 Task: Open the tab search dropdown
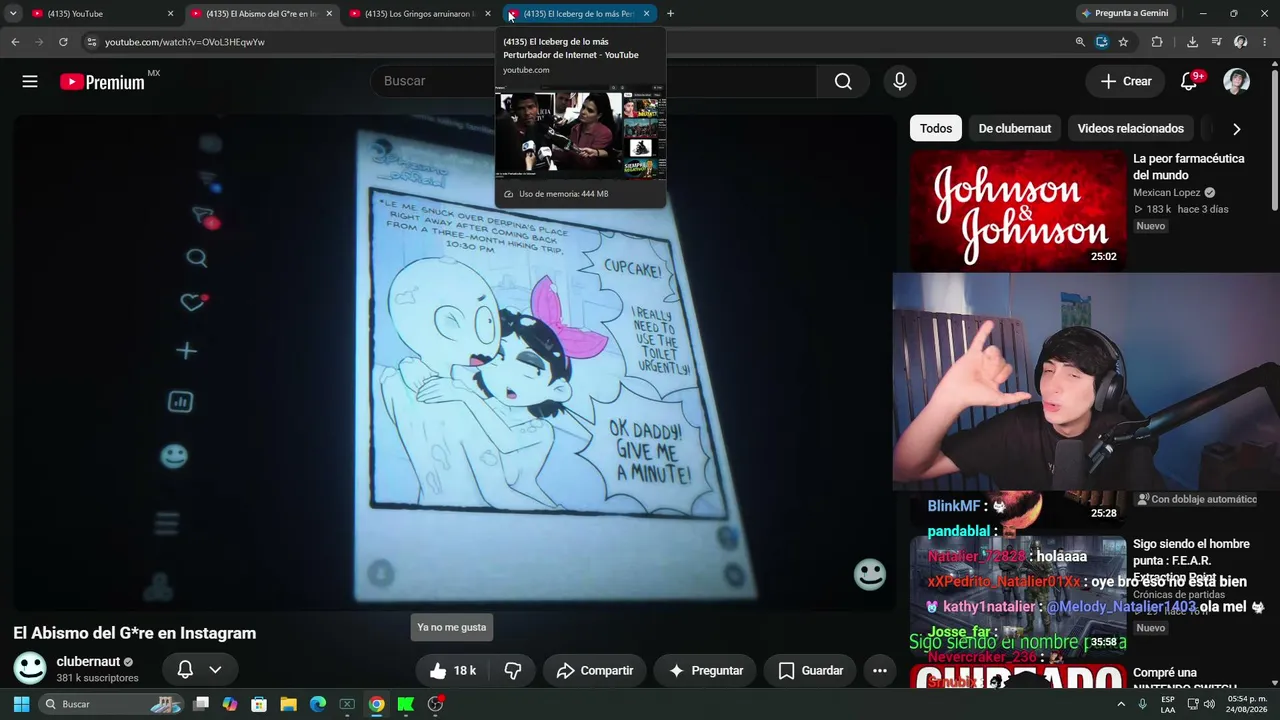coord(13,14)
